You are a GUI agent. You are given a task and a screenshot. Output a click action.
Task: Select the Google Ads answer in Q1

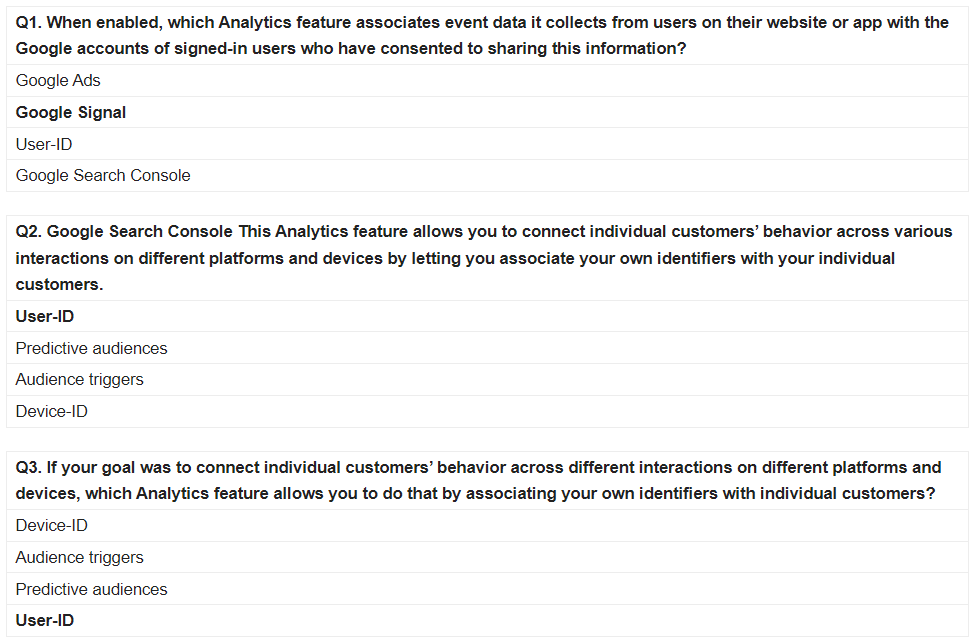point(58,81)
